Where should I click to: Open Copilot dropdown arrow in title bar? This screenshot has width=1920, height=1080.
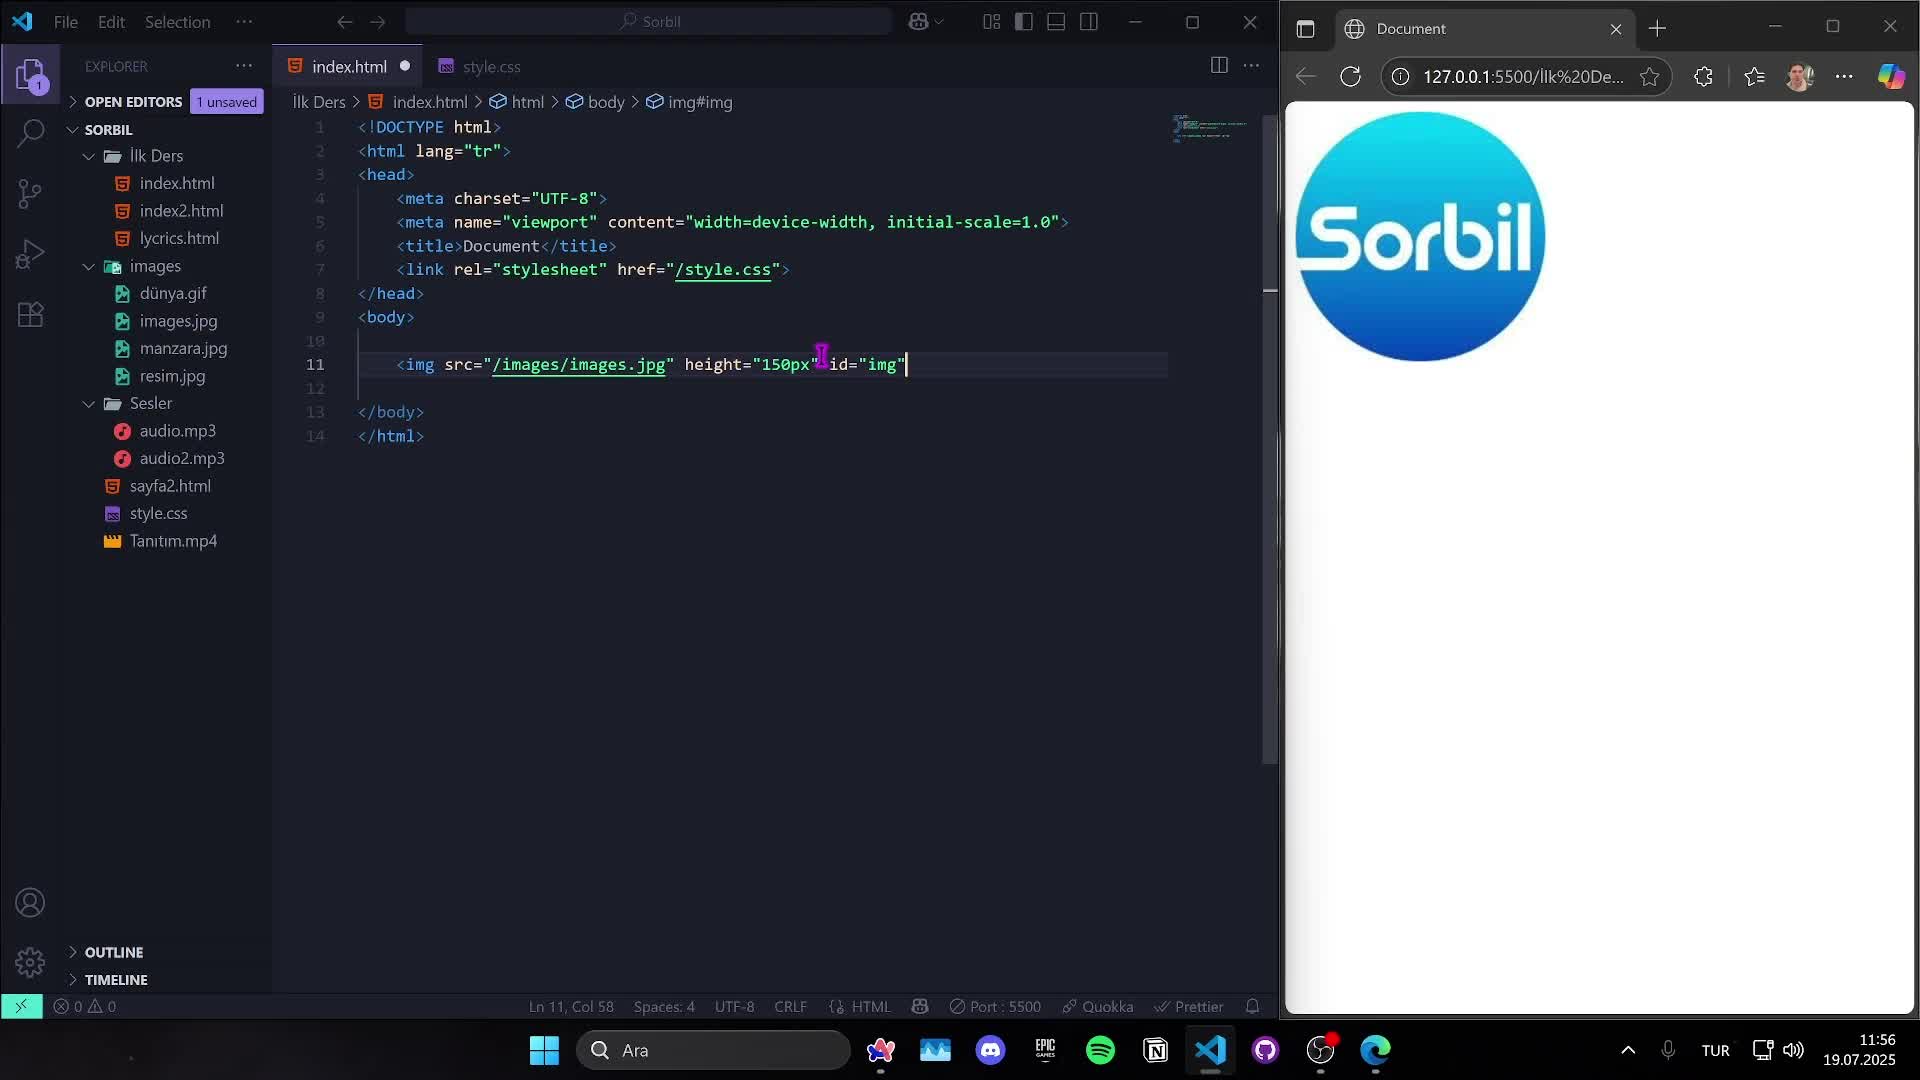click(x=939, y=22)
